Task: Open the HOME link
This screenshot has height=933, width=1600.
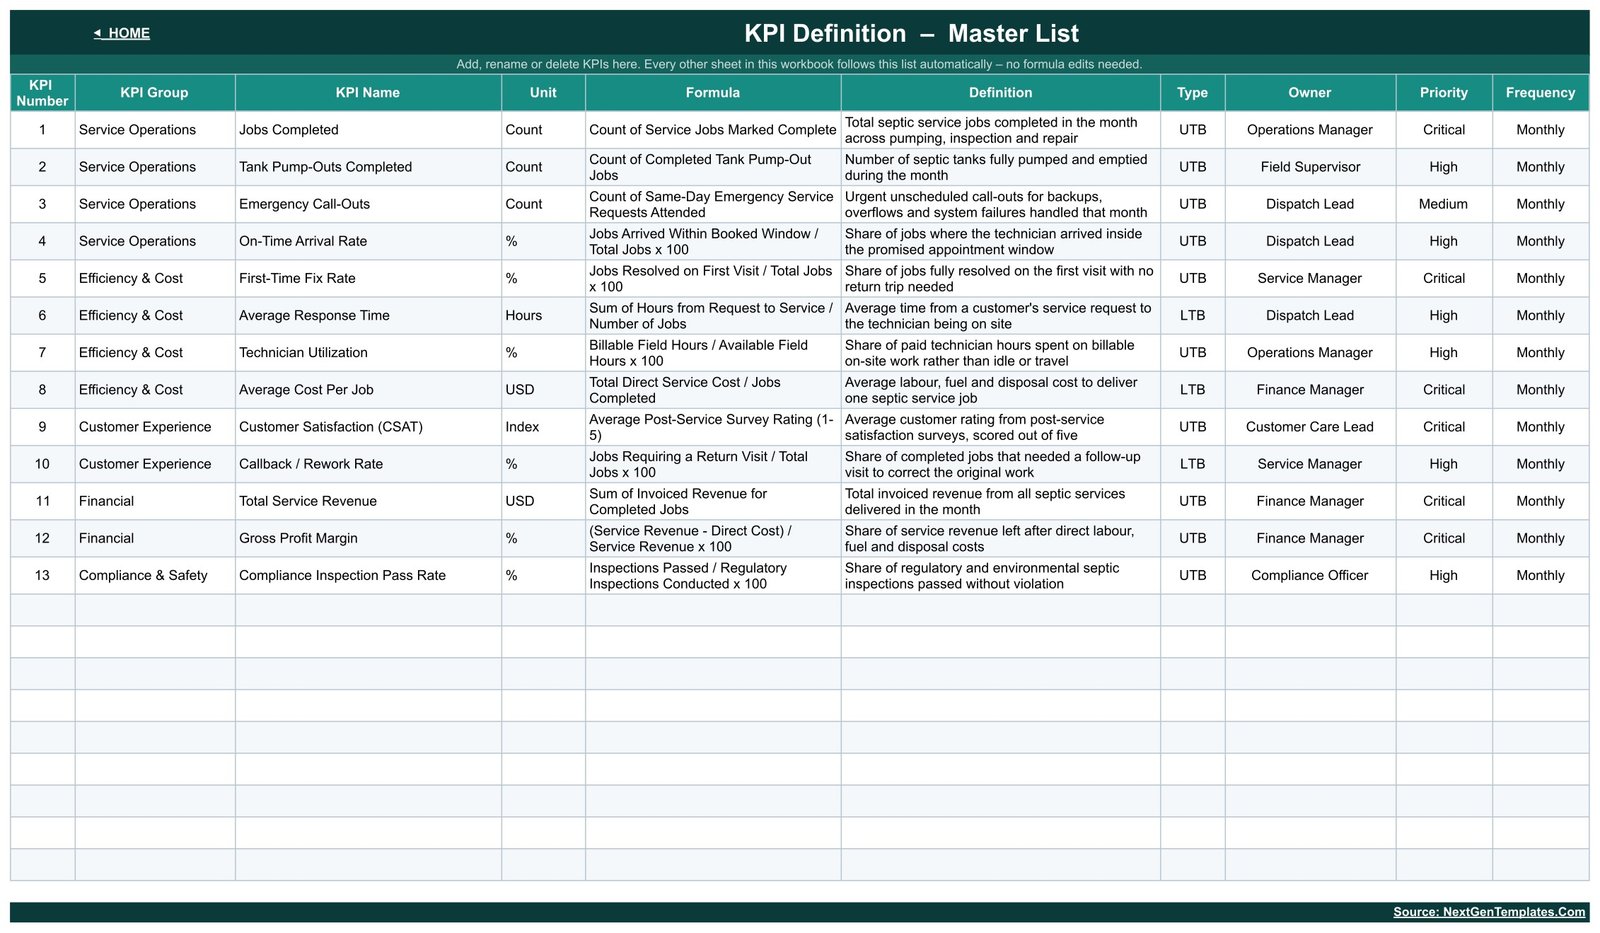Action: [122, 33]
